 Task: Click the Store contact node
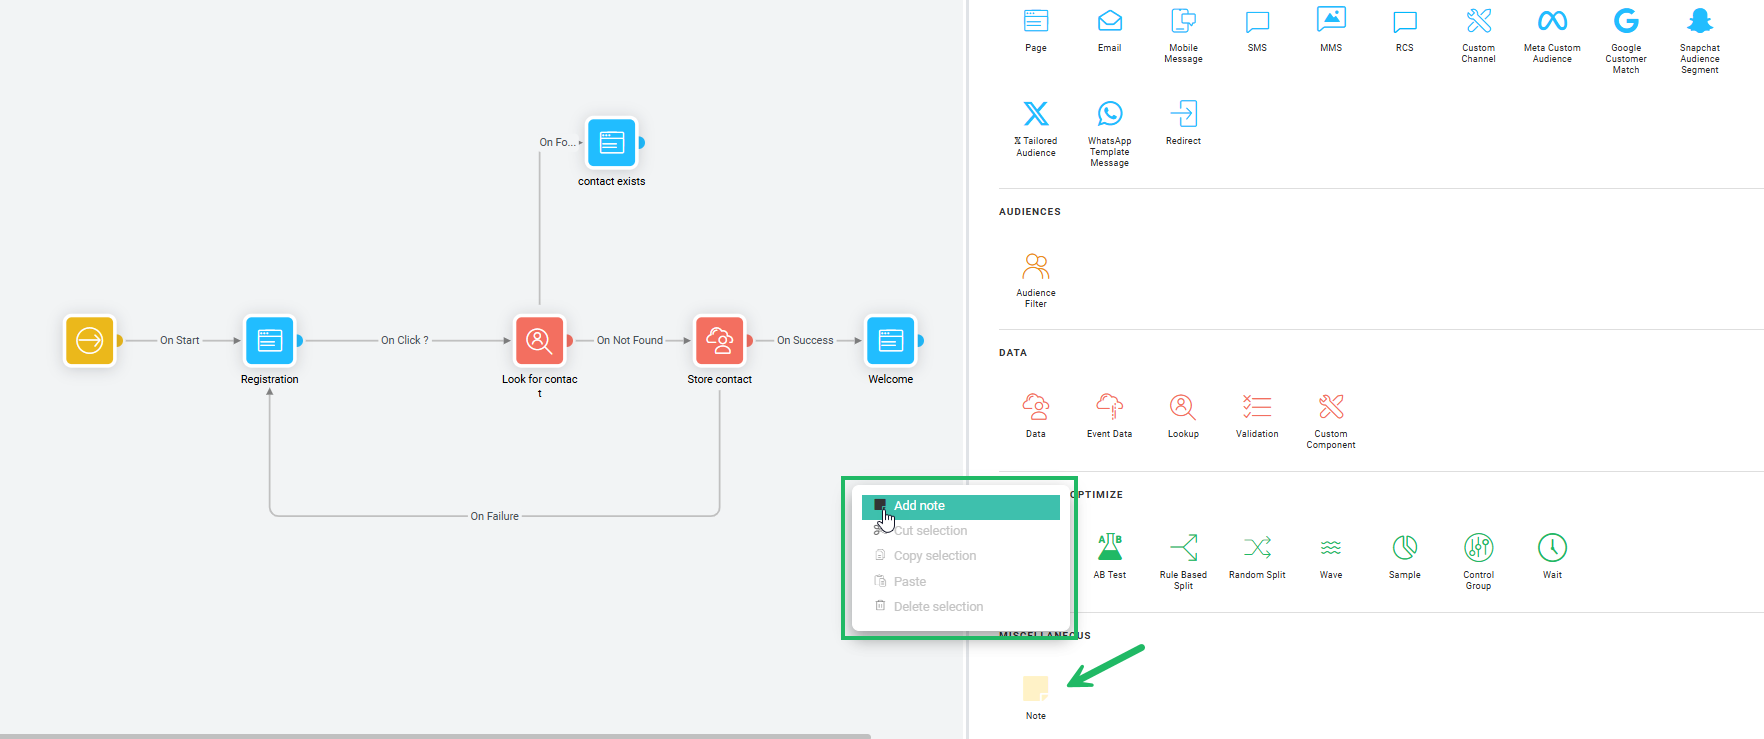point(720,341)
